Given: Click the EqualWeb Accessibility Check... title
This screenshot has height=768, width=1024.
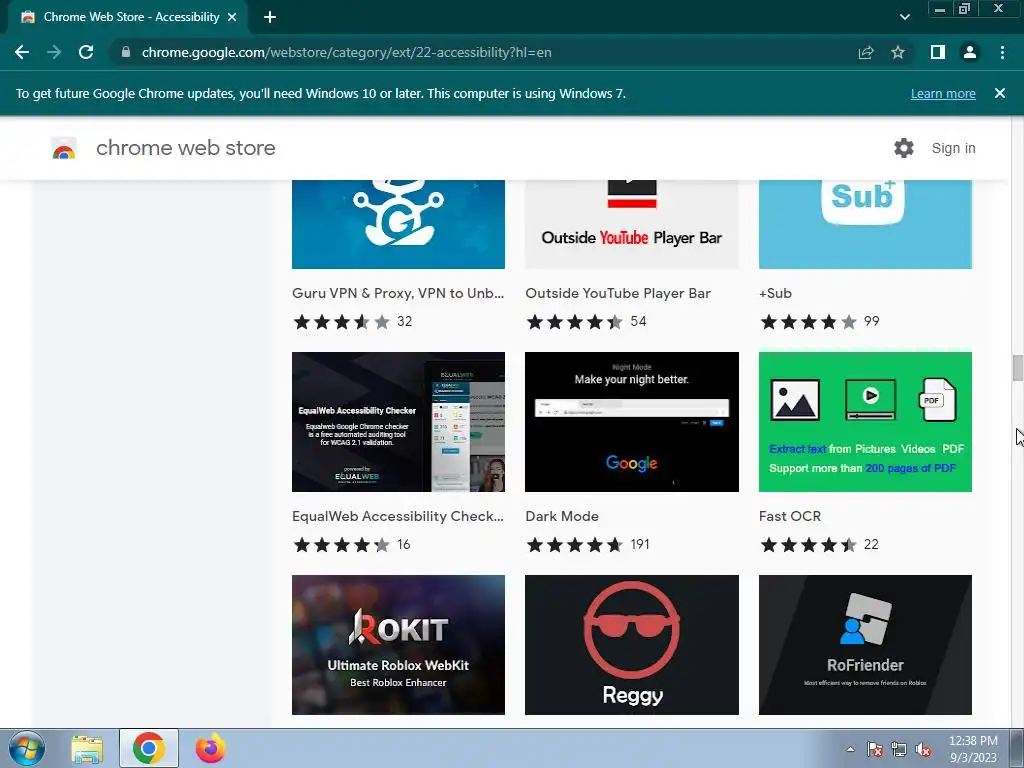Looking at the screenshot, I should point(398,516).
